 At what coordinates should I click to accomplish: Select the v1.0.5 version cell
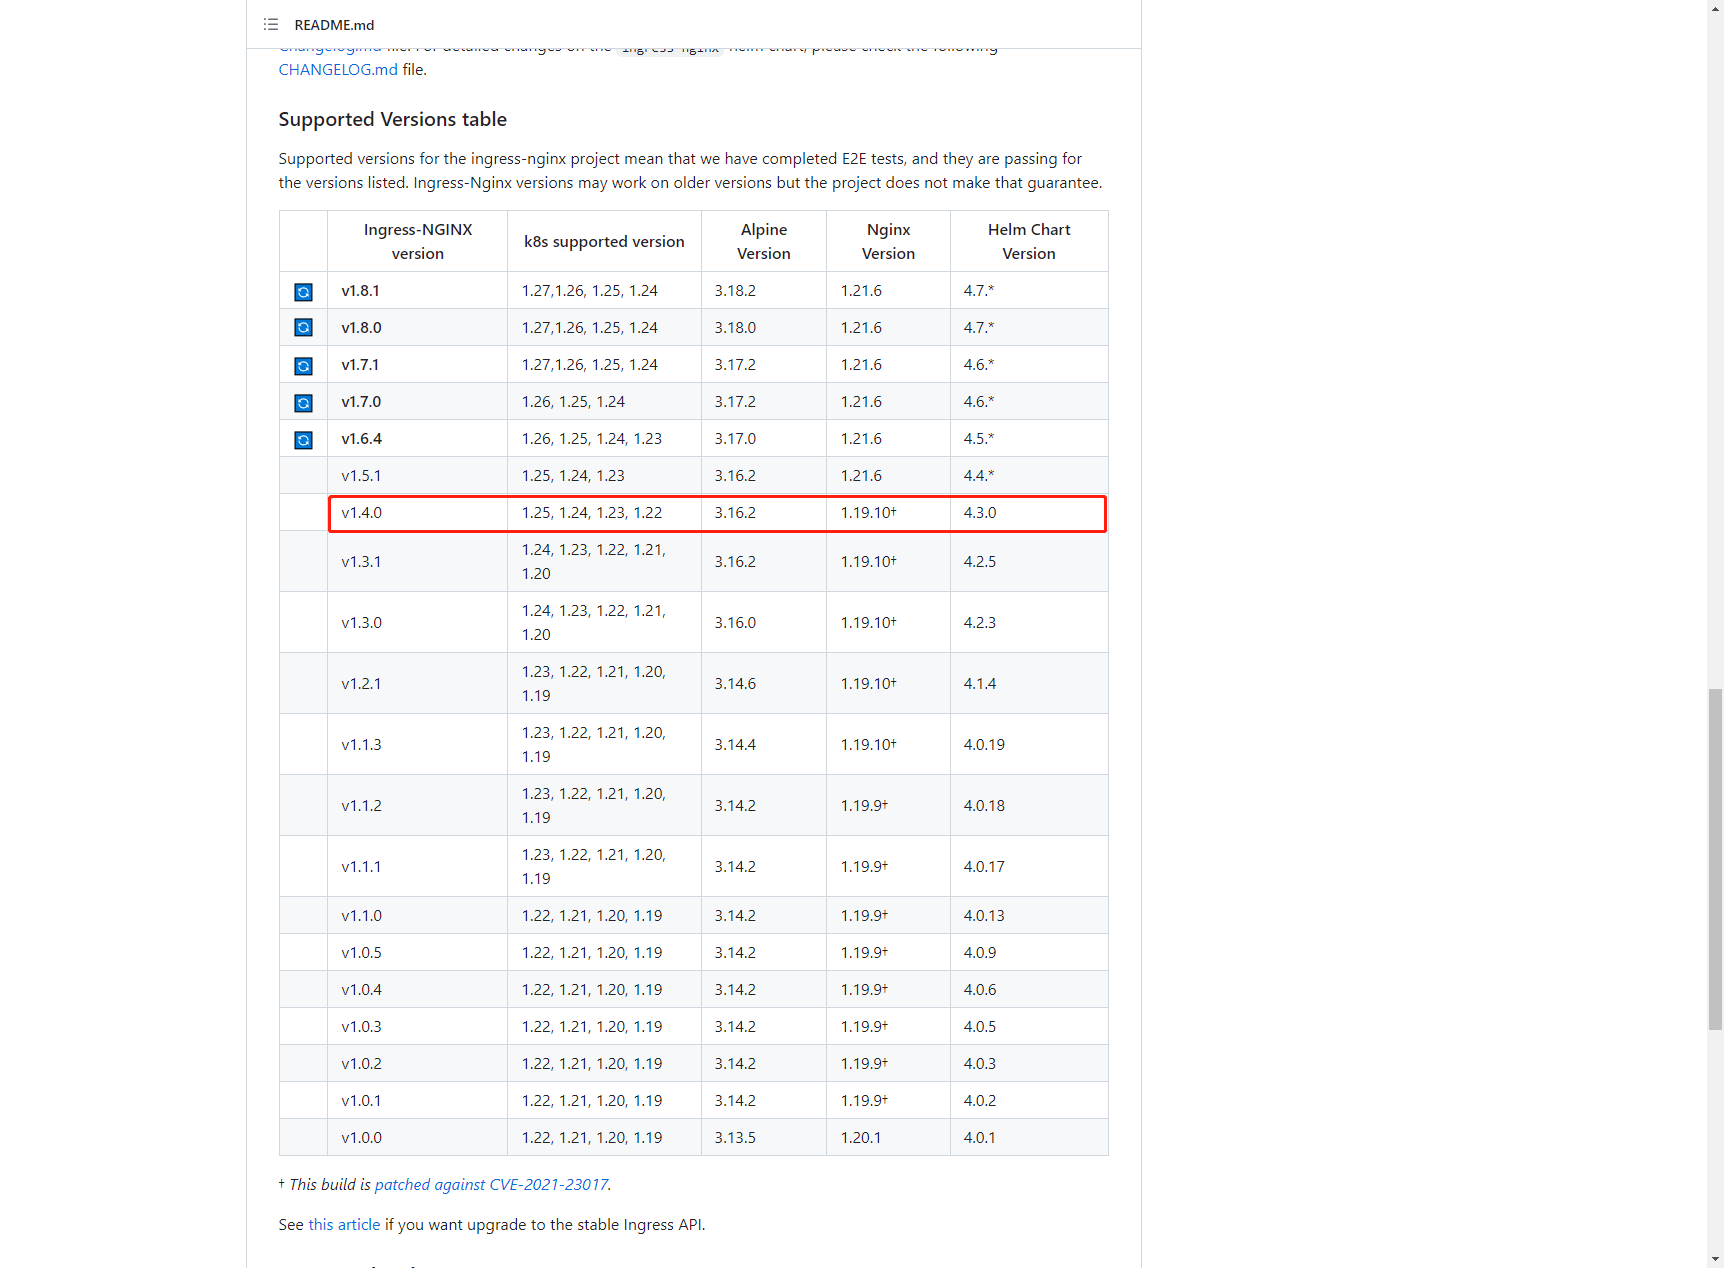click(418, 953)
